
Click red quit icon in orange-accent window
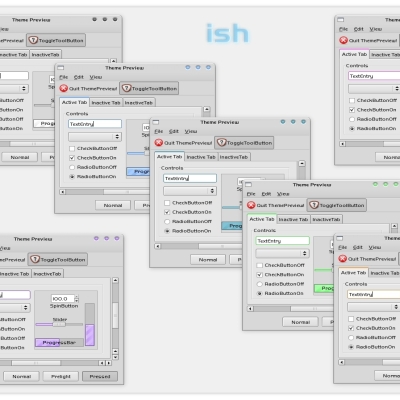coord(342,259)
